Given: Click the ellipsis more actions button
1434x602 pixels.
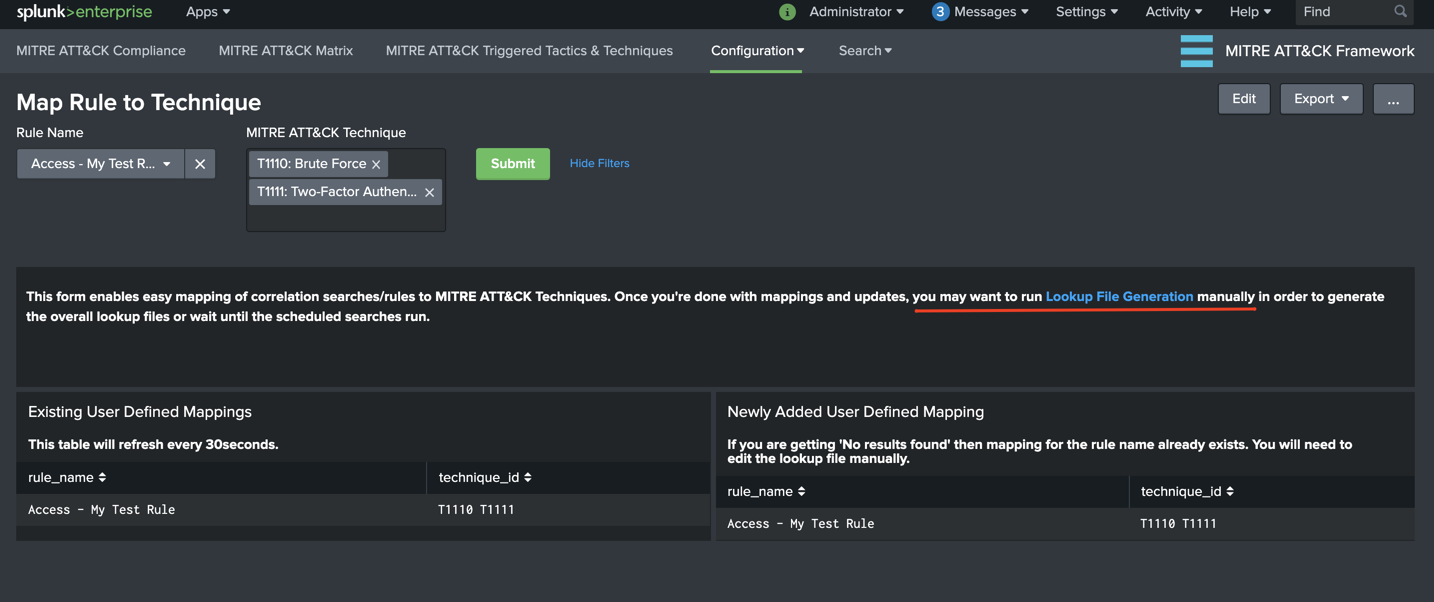Looking at the screenshot, I should coord(1393,99).
